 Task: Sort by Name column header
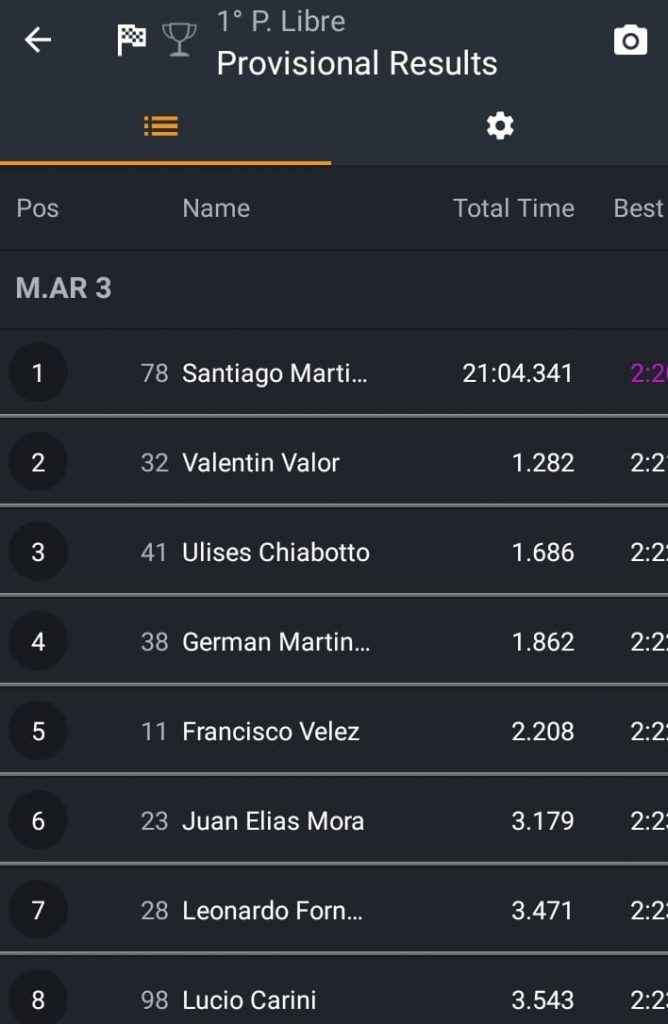216,208
